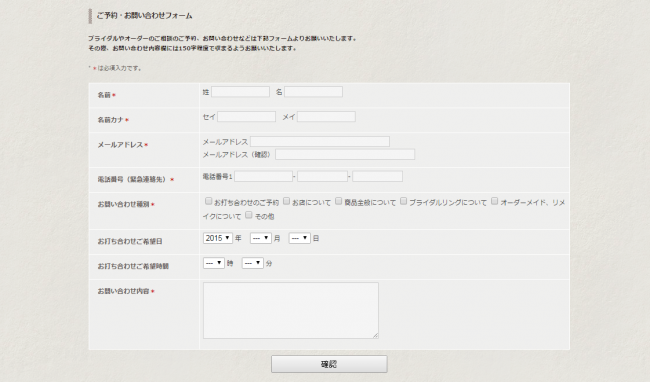Focus the 姓 (family name) field
The height and width of the screenshot is (382, 650).
point(240,92)
